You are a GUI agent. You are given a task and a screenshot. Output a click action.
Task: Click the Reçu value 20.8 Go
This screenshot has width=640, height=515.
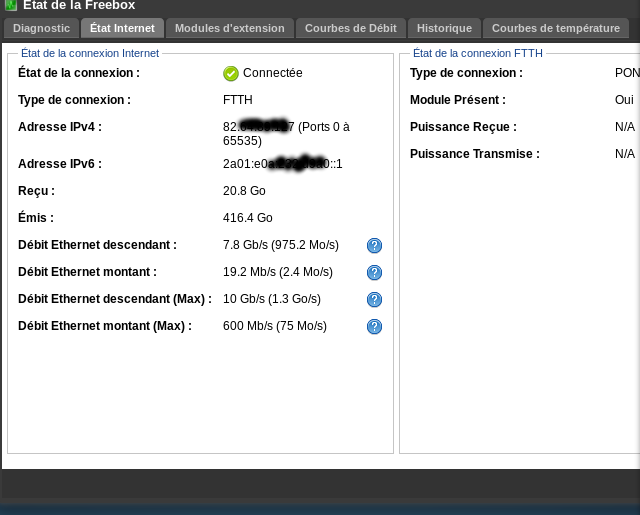tap(244, 191)
